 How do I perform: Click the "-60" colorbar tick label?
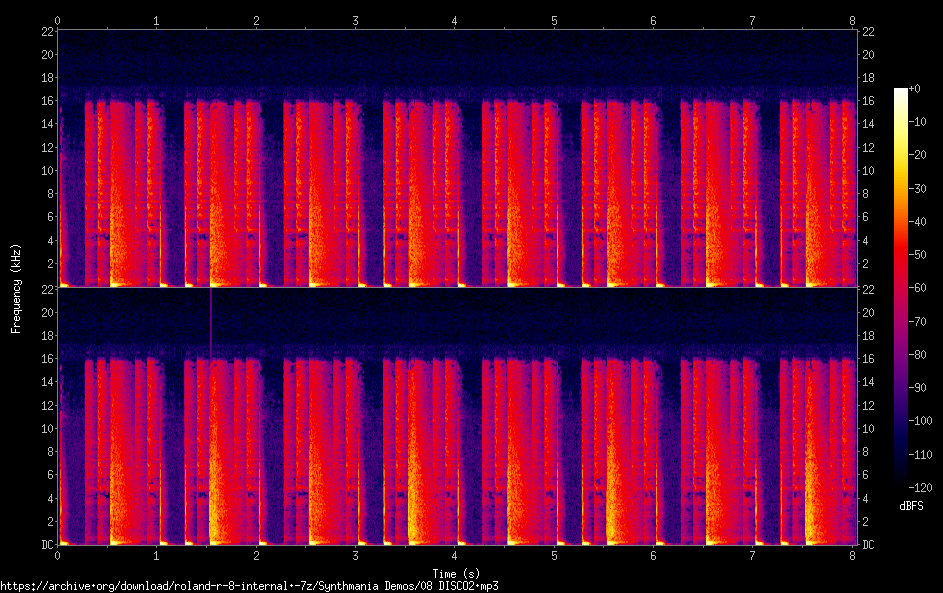[918, 288]
